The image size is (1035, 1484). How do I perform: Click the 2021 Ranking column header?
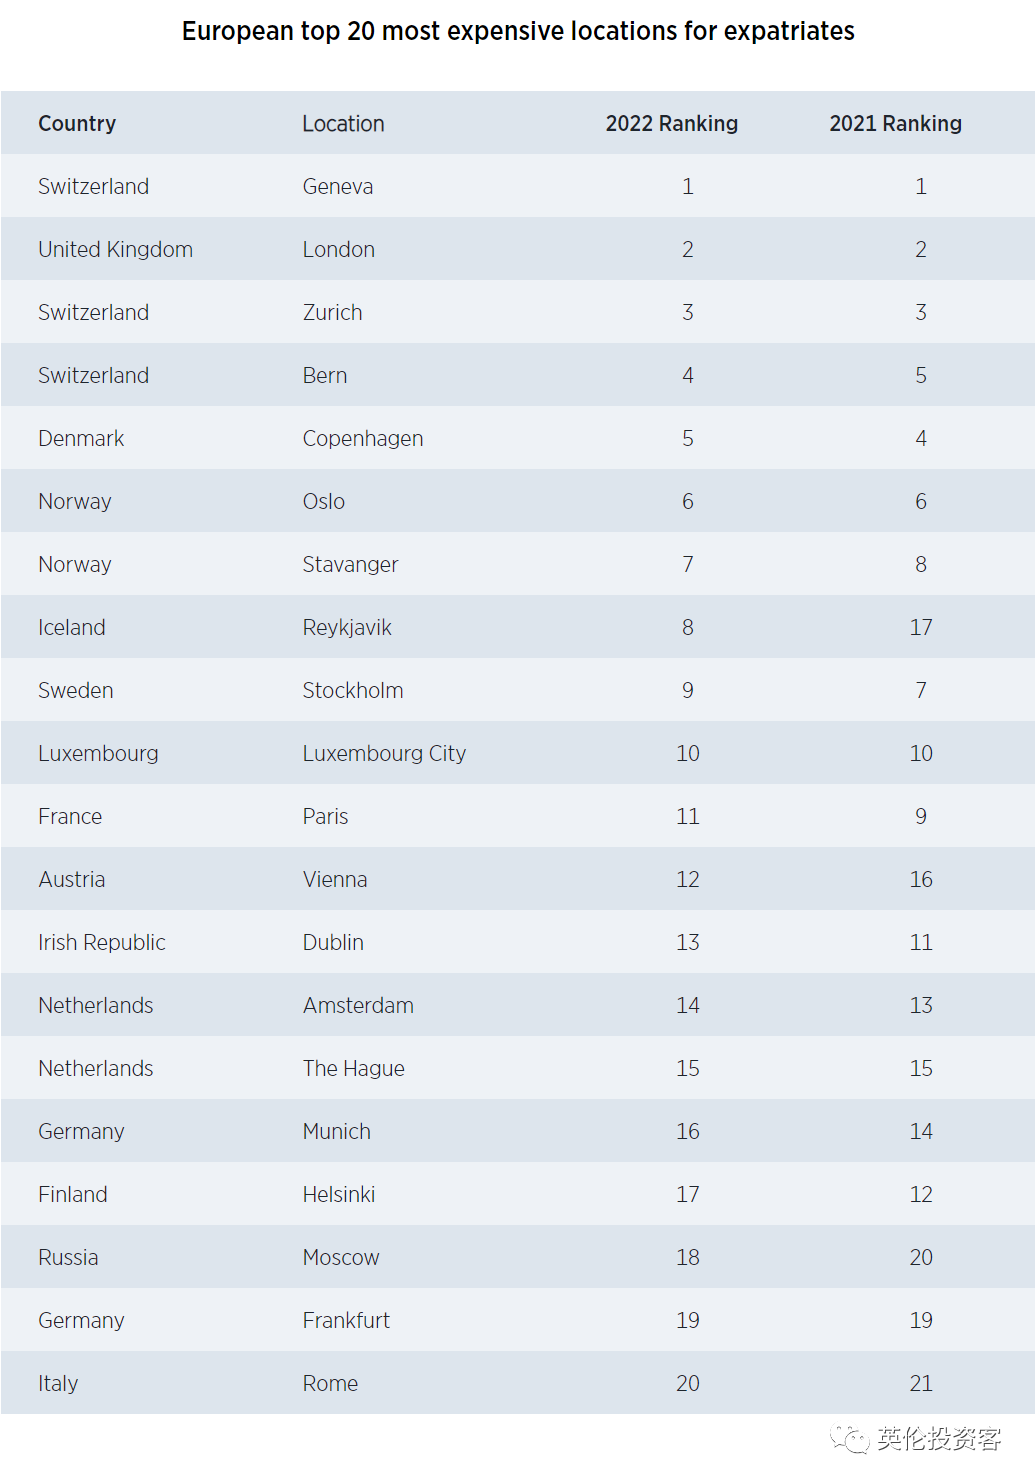(895, 124)
